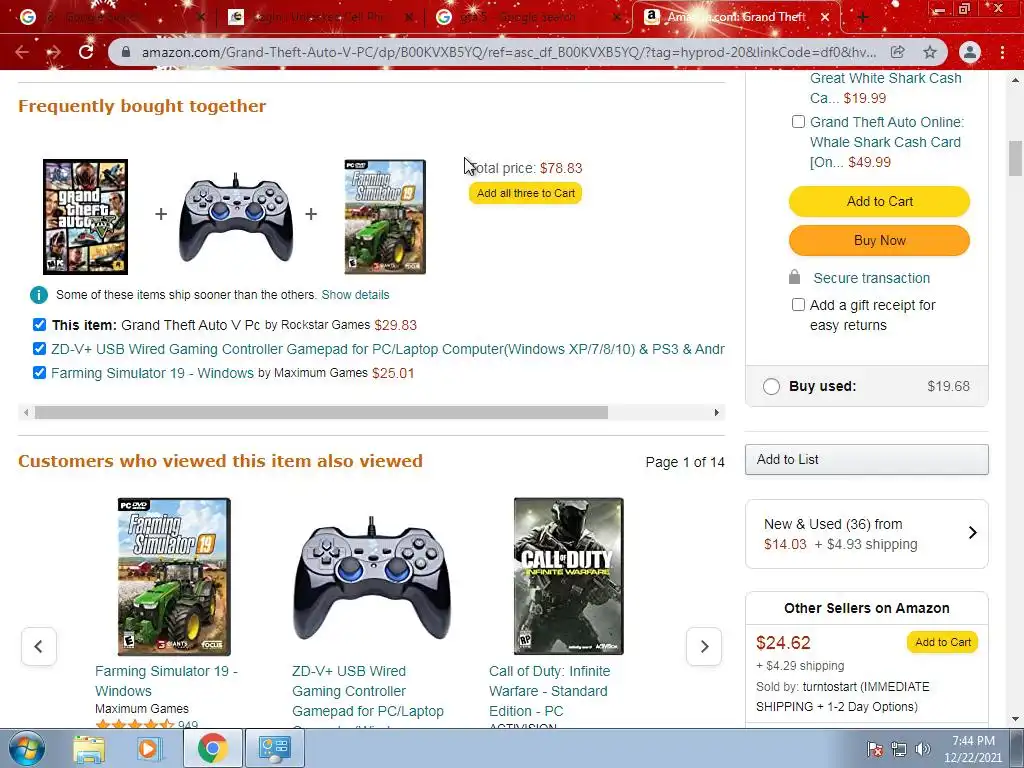Open Windows Start menu
The width and height of the screenshot is (1024, 768).
click(x=27, y=748)
